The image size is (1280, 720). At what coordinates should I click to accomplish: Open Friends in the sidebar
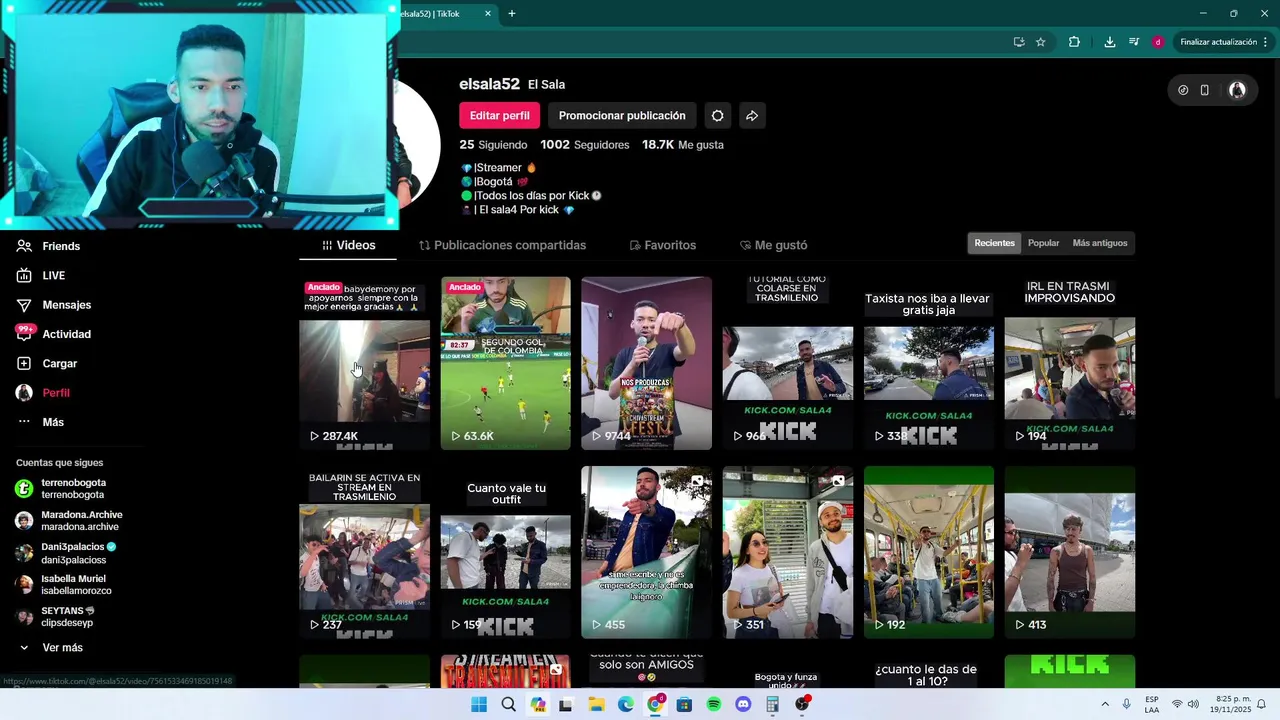(x=48, y=246)
